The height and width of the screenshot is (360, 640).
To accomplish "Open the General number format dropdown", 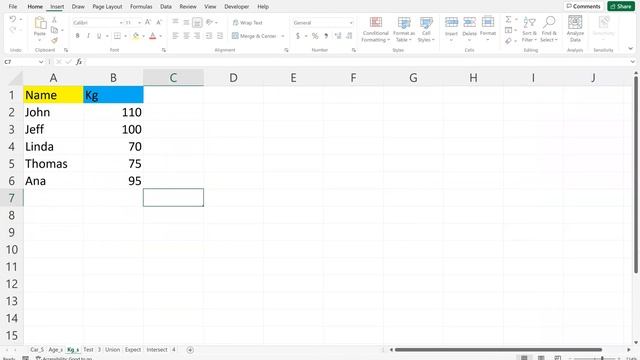I will point(351,23).
